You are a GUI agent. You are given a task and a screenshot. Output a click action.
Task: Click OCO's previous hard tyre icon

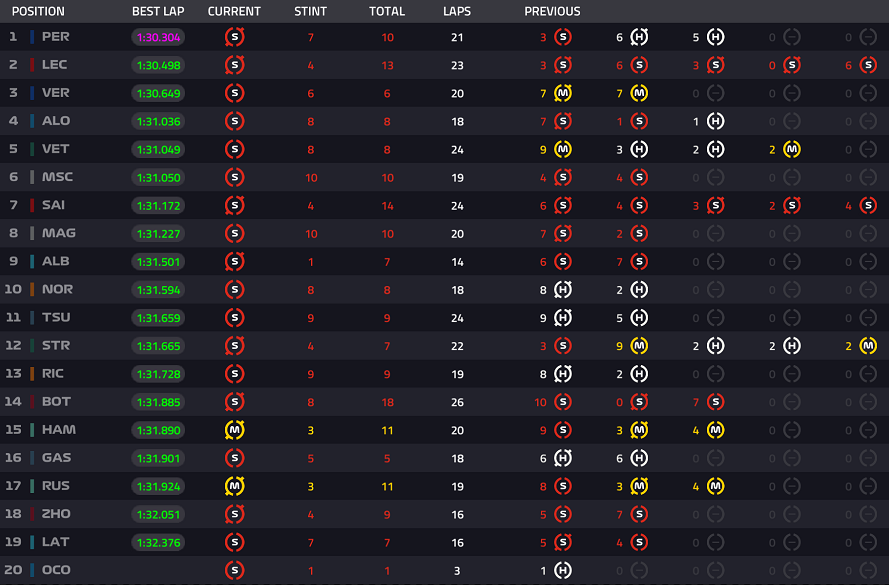coord(562,570)
